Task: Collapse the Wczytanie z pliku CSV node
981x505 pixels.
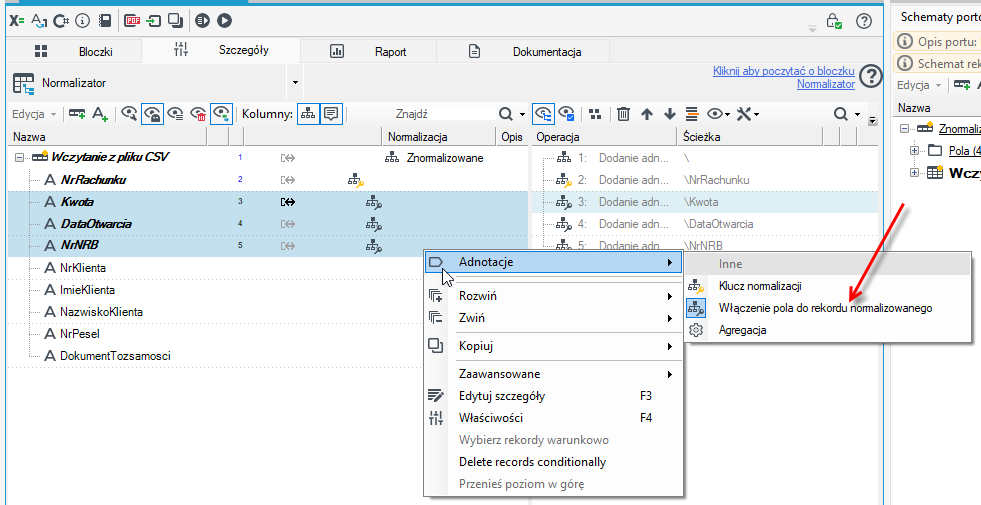Action: click(x=19, y=158)
